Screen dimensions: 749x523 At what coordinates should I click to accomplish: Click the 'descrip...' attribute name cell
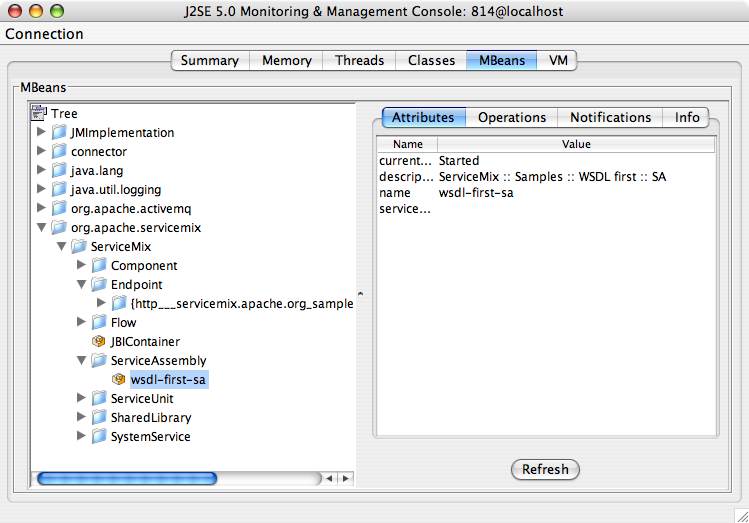click(x=407, y=177)
